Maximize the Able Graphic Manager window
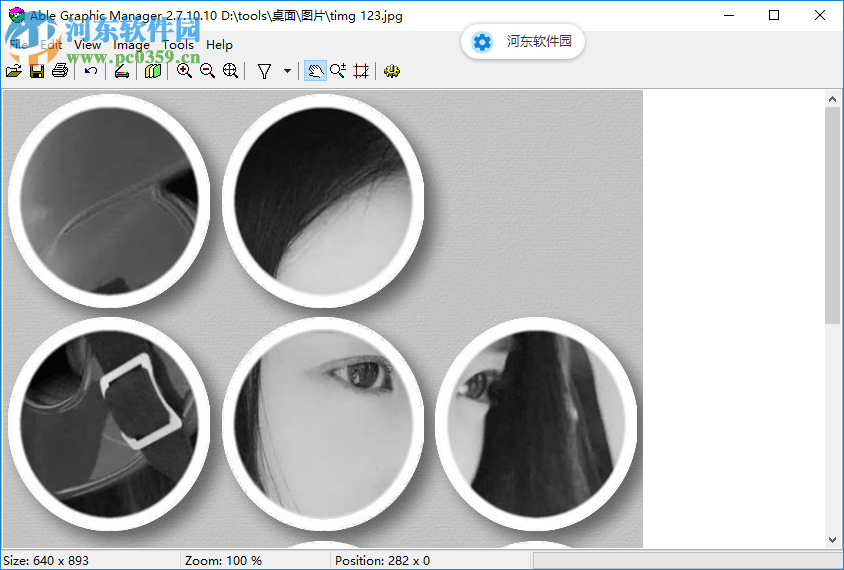 pyautogui.click(x=774, y=15)
